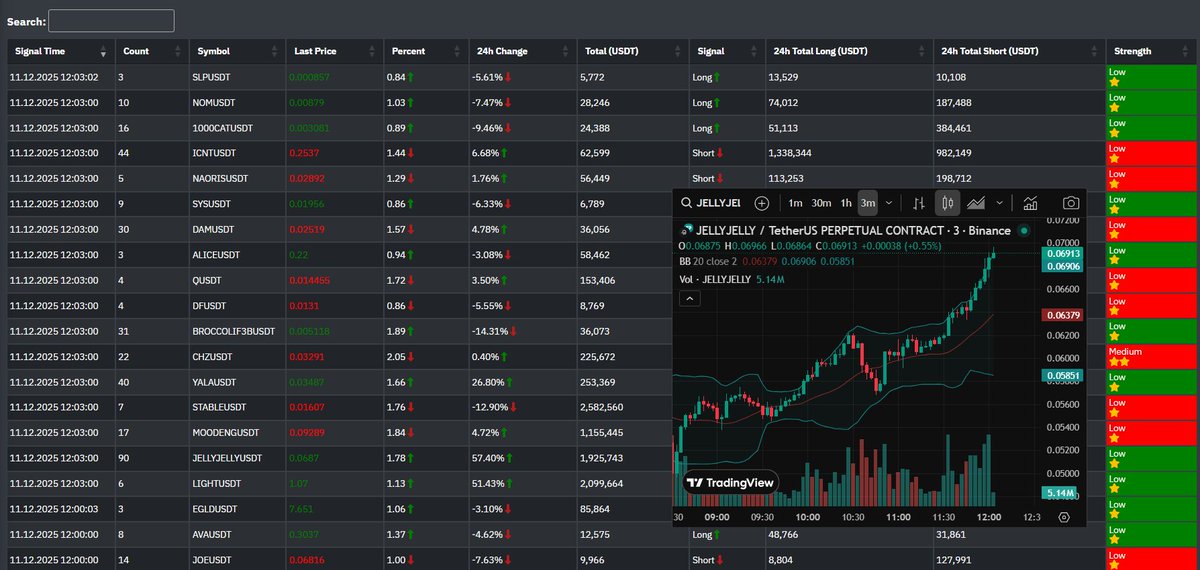Sort table by 24h Total Short column

(x=1019, y=51)
